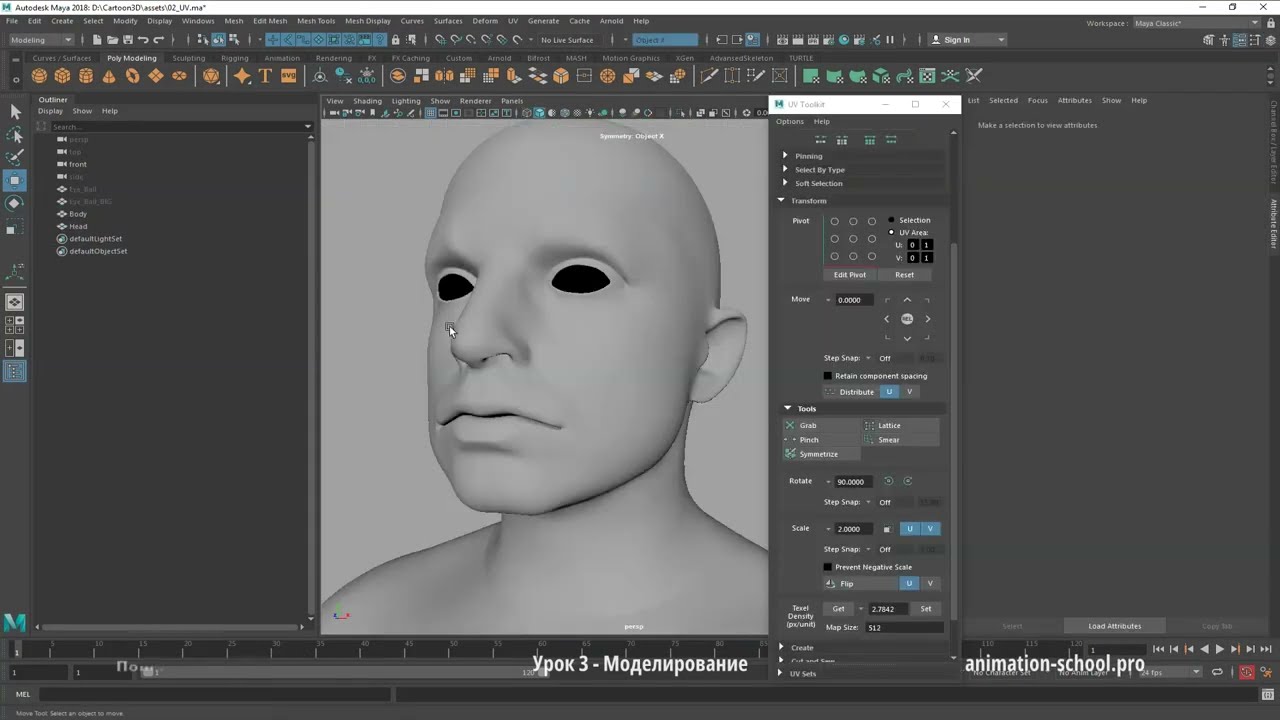Click the polygon Type text tool icon
The width and height of the screenshot is (1280, 720).
[x=265, y=76]
